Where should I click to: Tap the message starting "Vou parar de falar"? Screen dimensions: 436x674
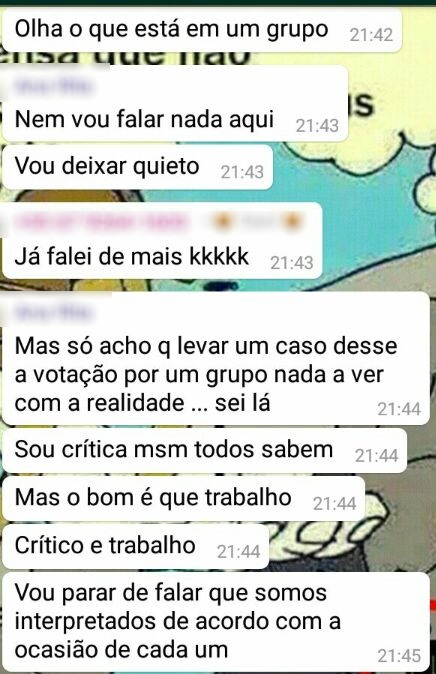(x=215, y=622)
